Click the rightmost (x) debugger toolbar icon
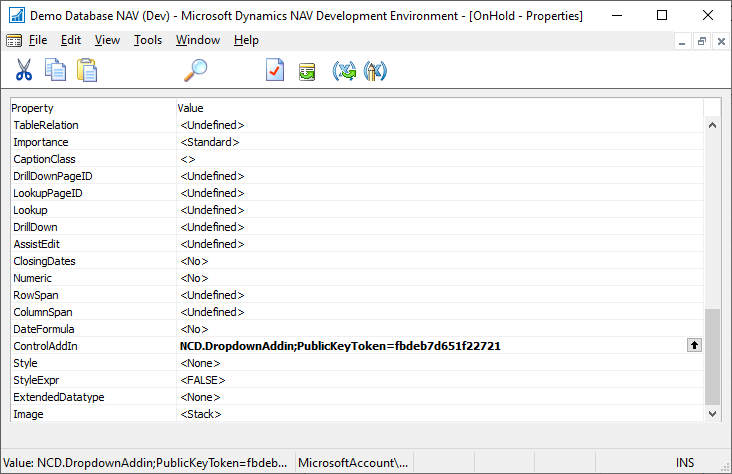Image resolution: width=732 pixels, height=474 pixels. [x=376, y=71]
